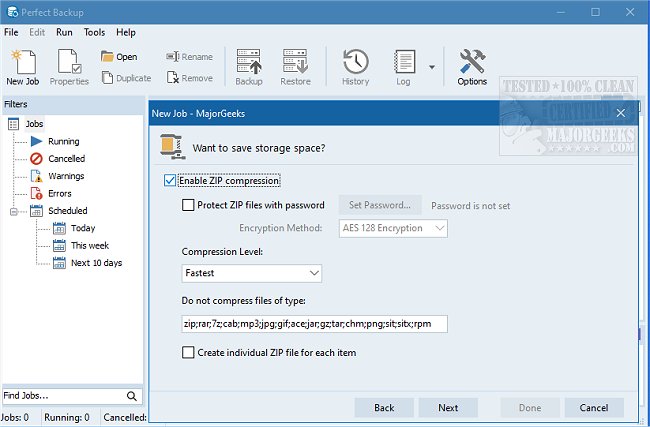Open the File menu
Screen dimensions: 650x427
click(11, 32)
